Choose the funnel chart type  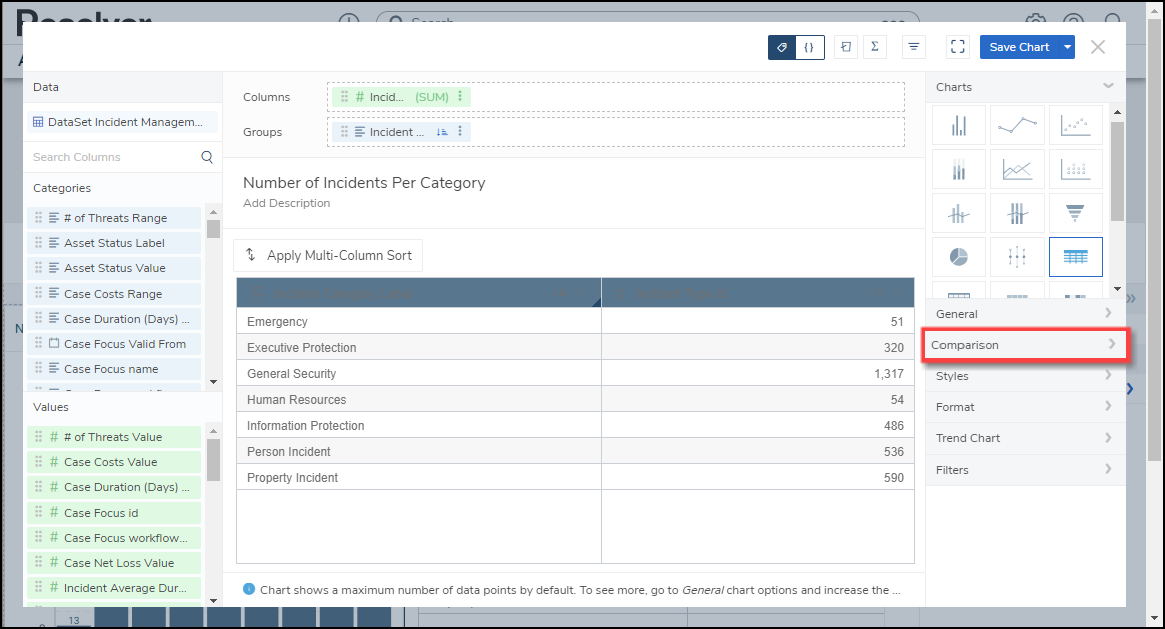coord(1075,213)
